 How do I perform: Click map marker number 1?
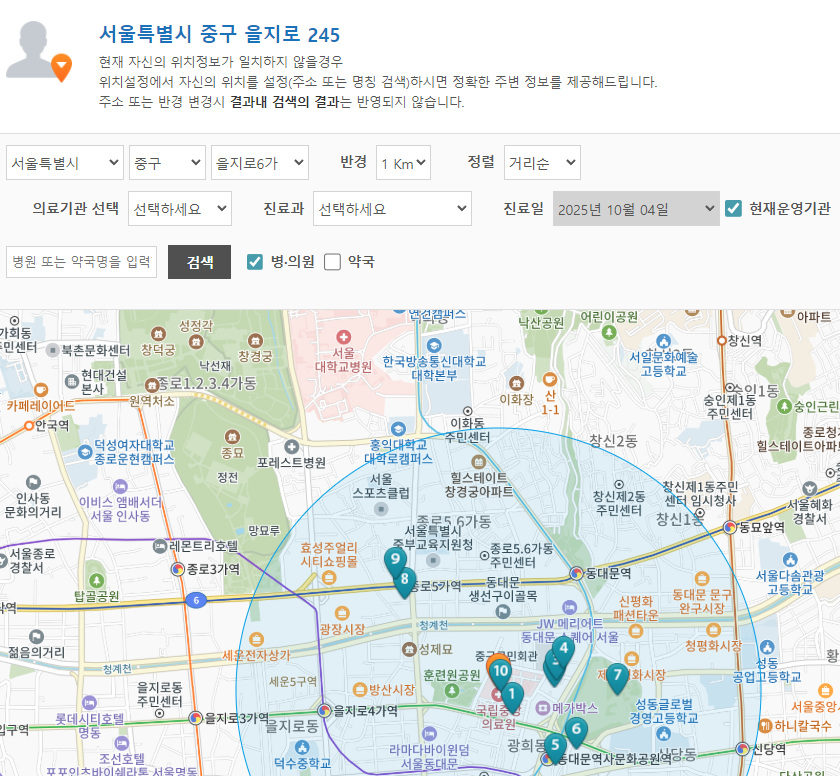512,697
